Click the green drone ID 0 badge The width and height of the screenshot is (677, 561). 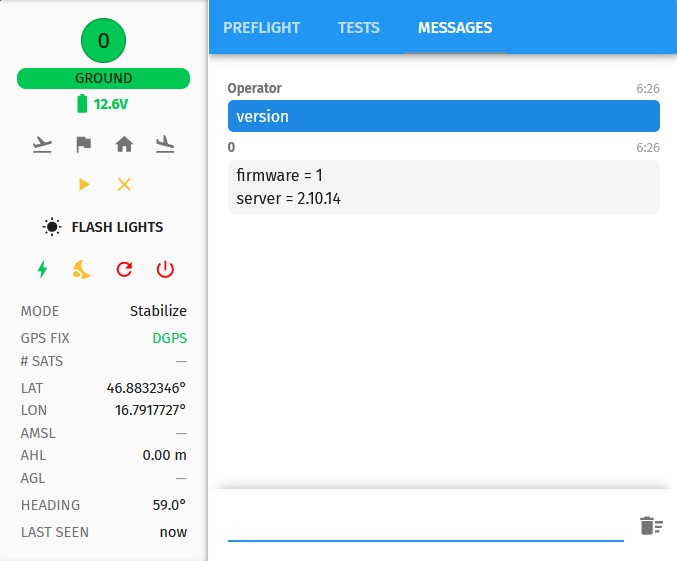click(x=104, y=41)
